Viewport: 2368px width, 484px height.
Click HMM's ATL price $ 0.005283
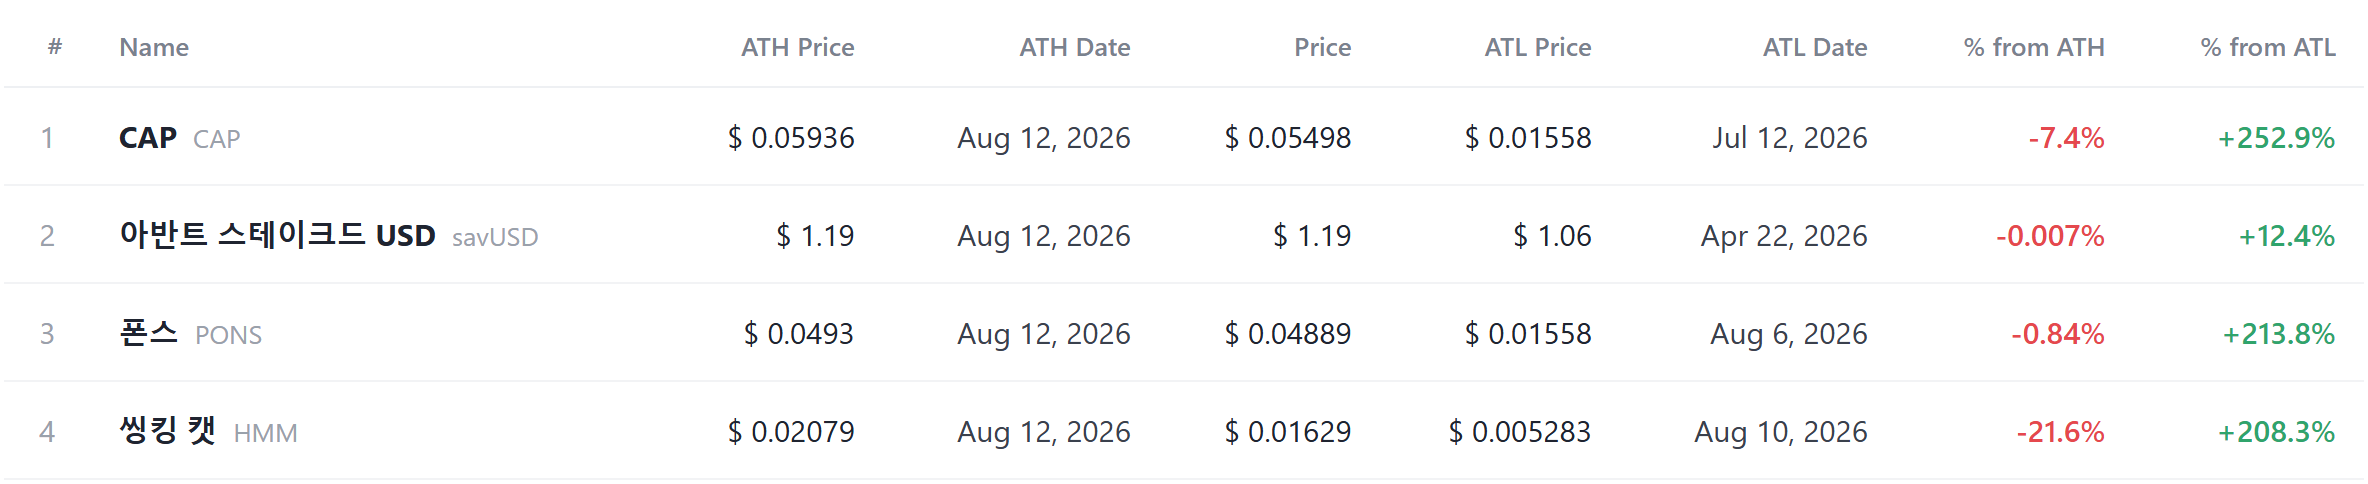[1520, 432]
